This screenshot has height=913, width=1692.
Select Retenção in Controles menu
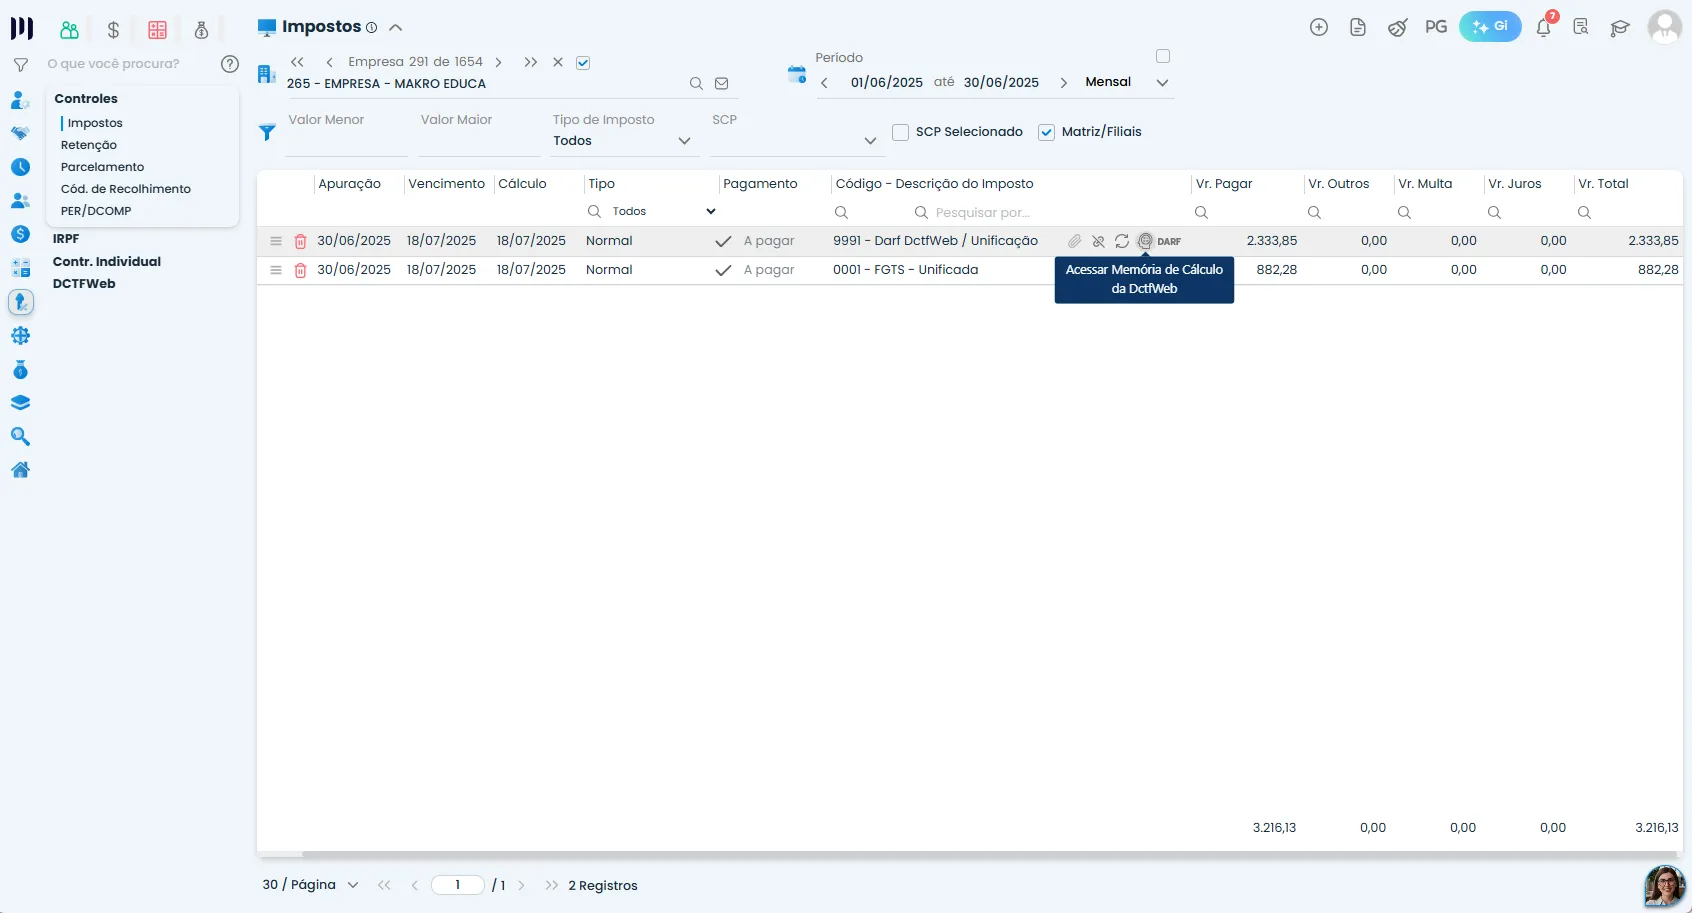click(89, 145)
